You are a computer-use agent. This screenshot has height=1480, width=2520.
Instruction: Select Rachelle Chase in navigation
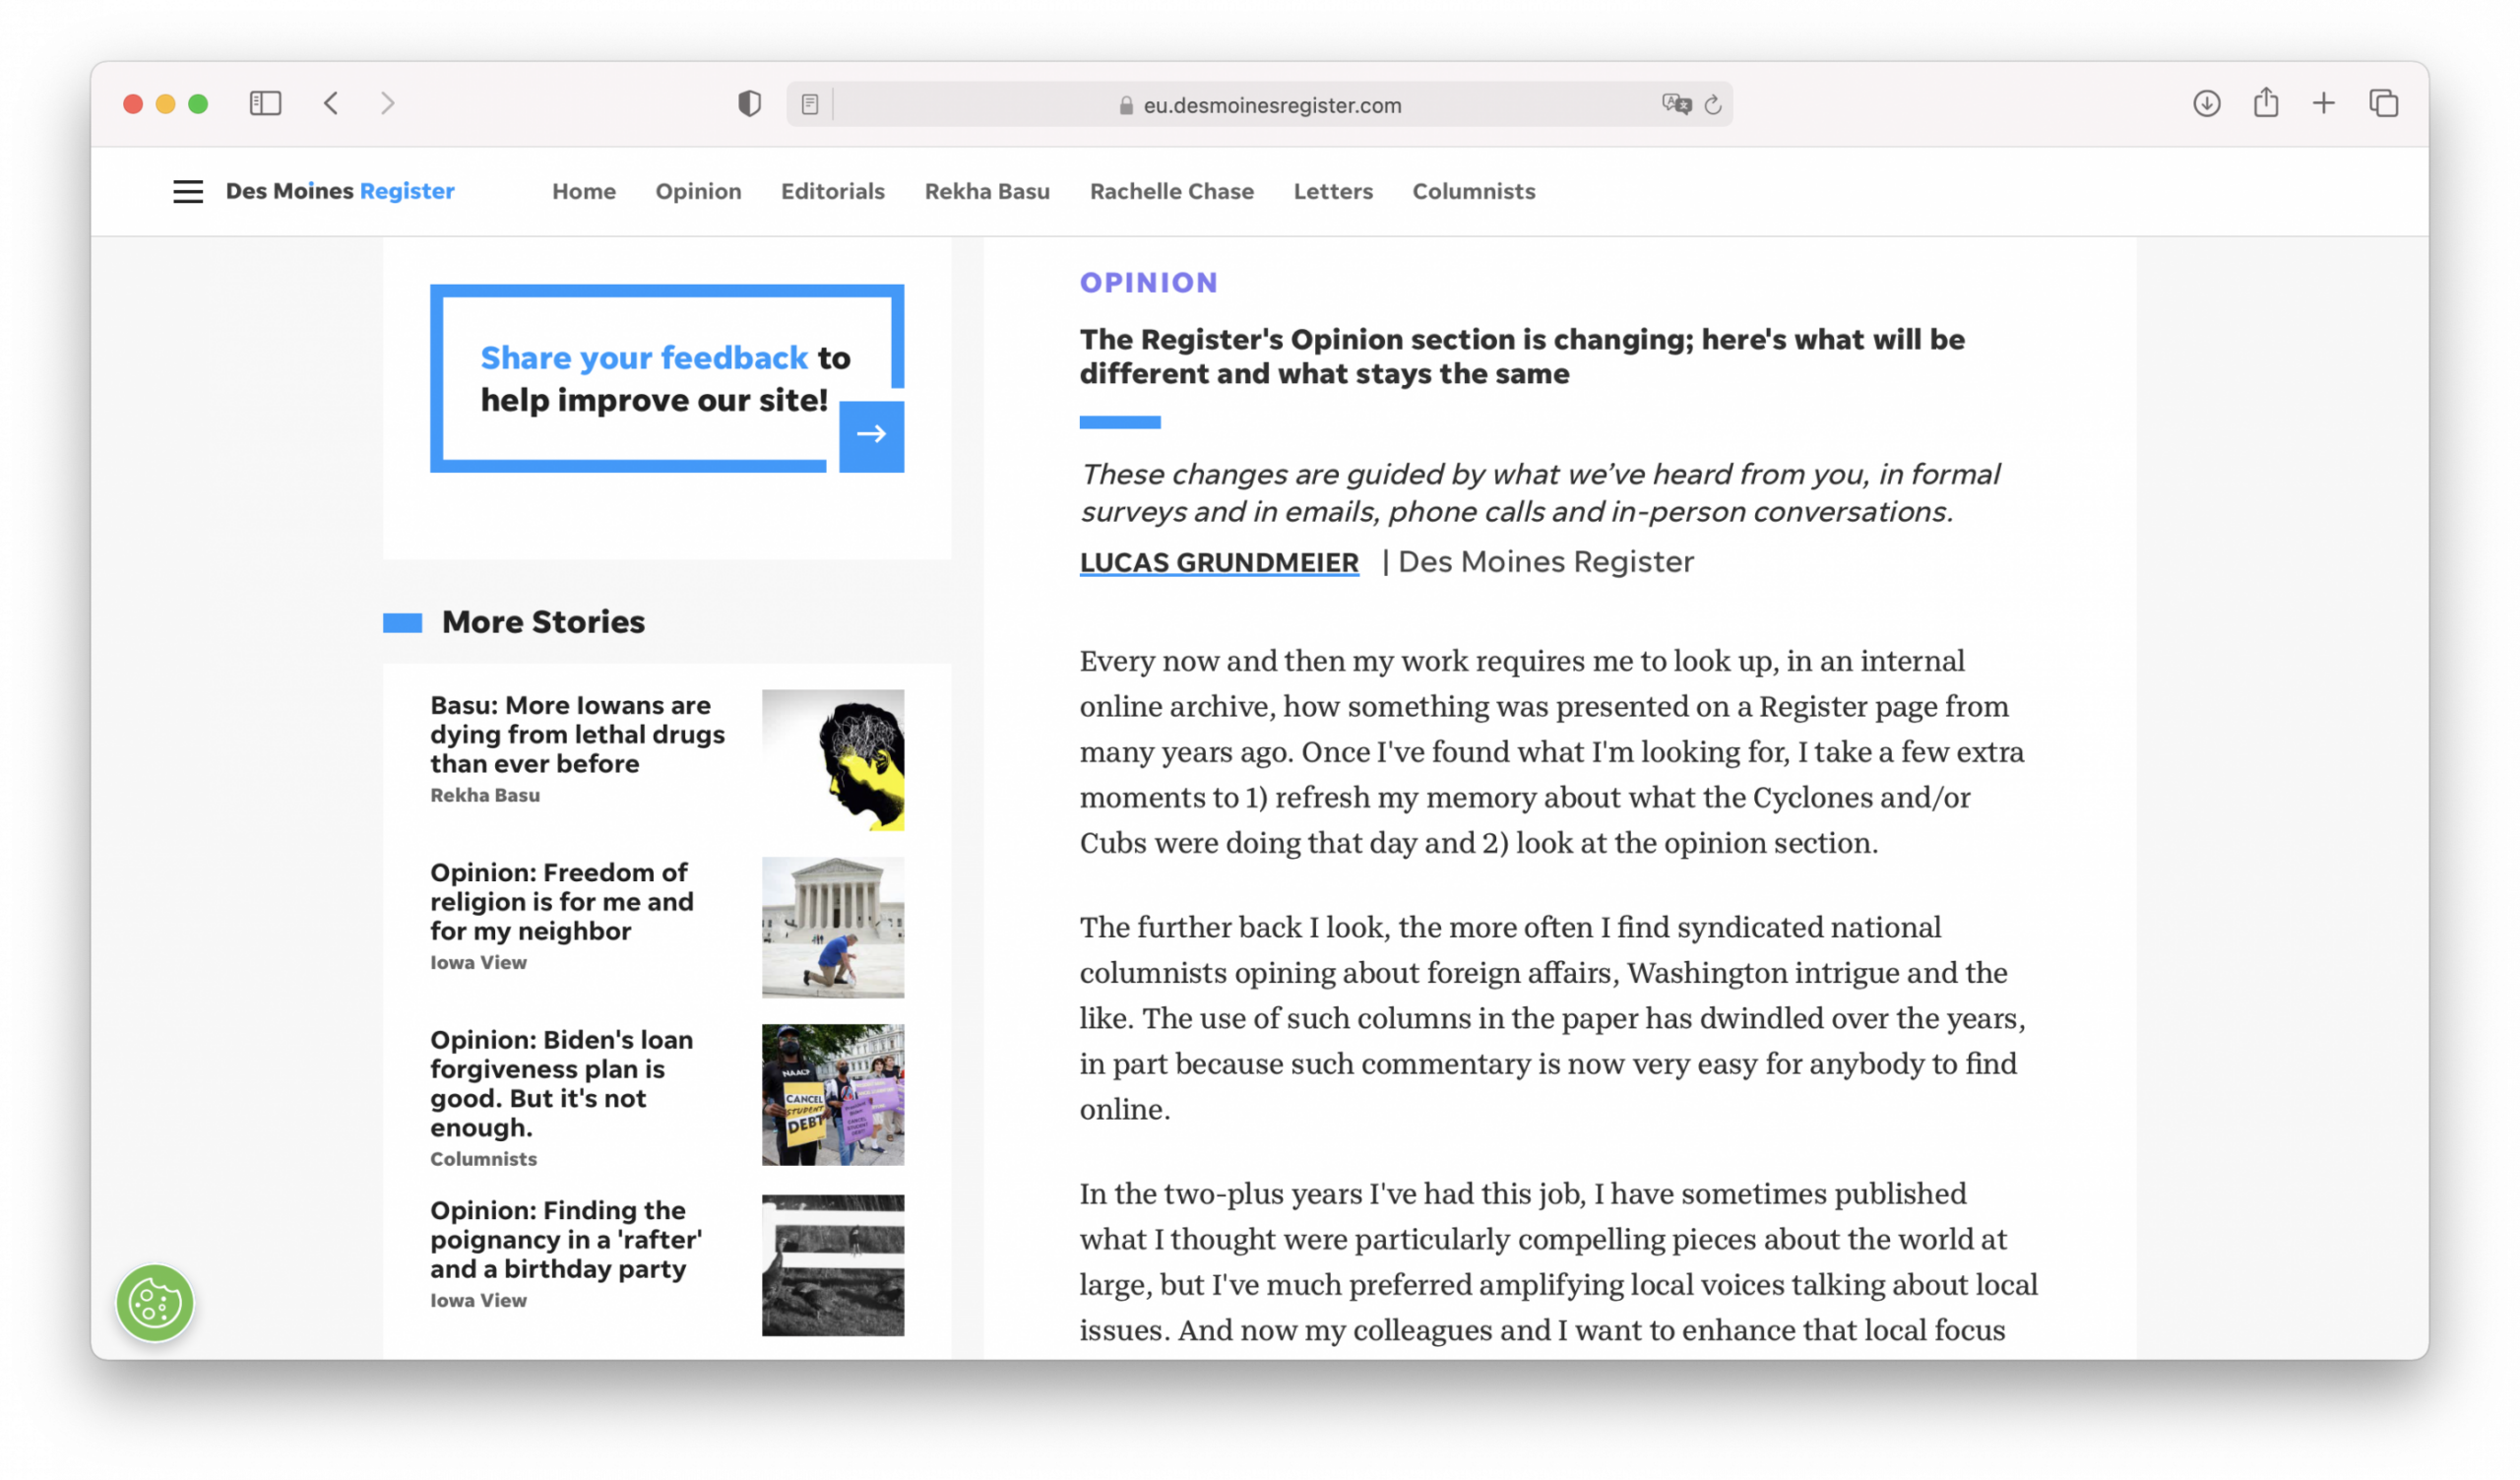coord(1172,191)
